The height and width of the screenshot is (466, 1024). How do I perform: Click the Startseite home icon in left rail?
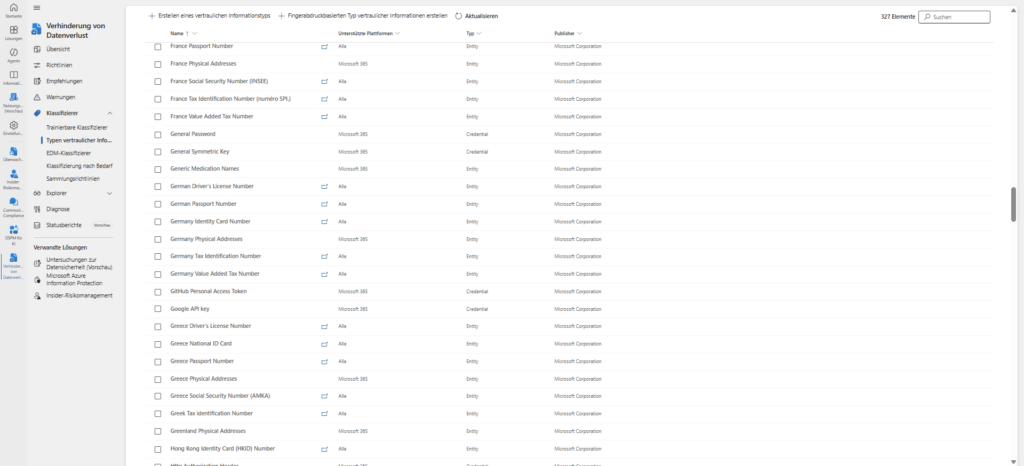pyautogui.click(x=13, y=8)
